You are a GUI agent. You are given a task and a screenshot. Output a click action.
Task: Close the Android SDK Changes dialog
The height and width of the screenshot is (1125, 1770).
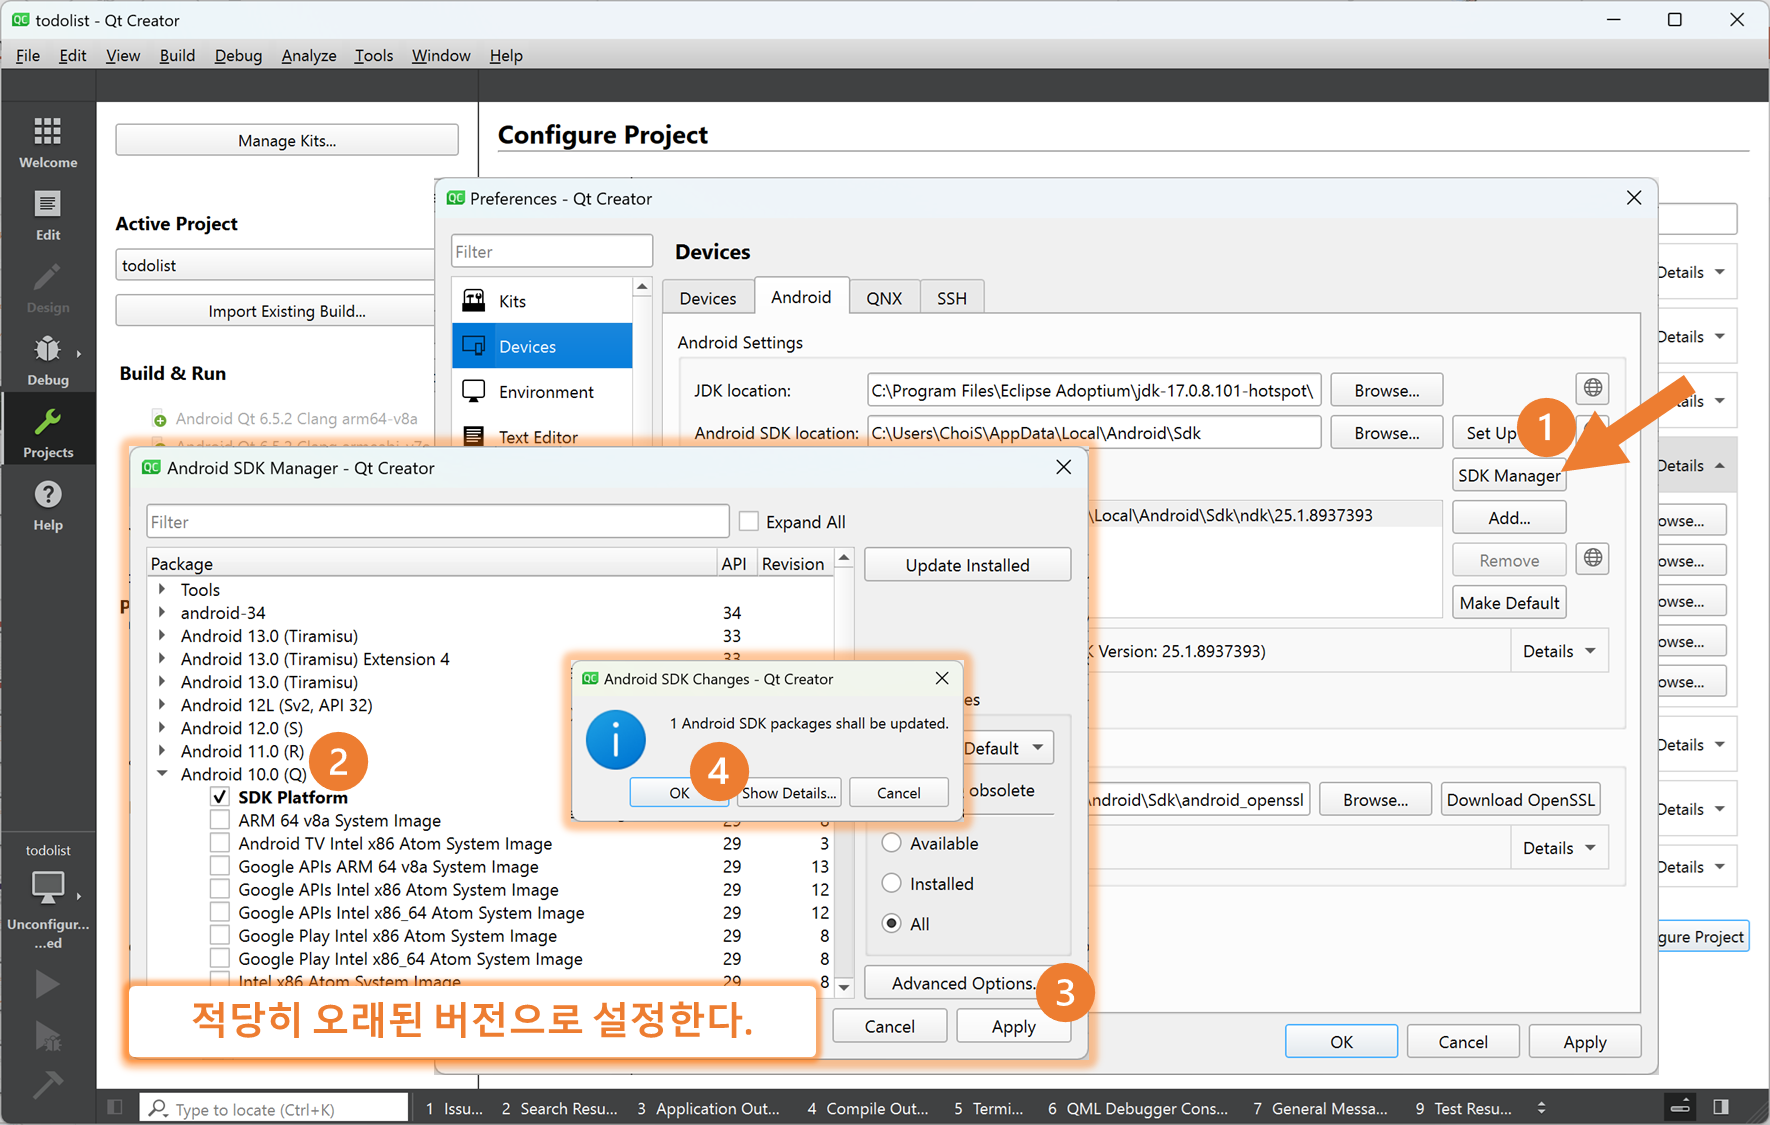tap(942, 678)
